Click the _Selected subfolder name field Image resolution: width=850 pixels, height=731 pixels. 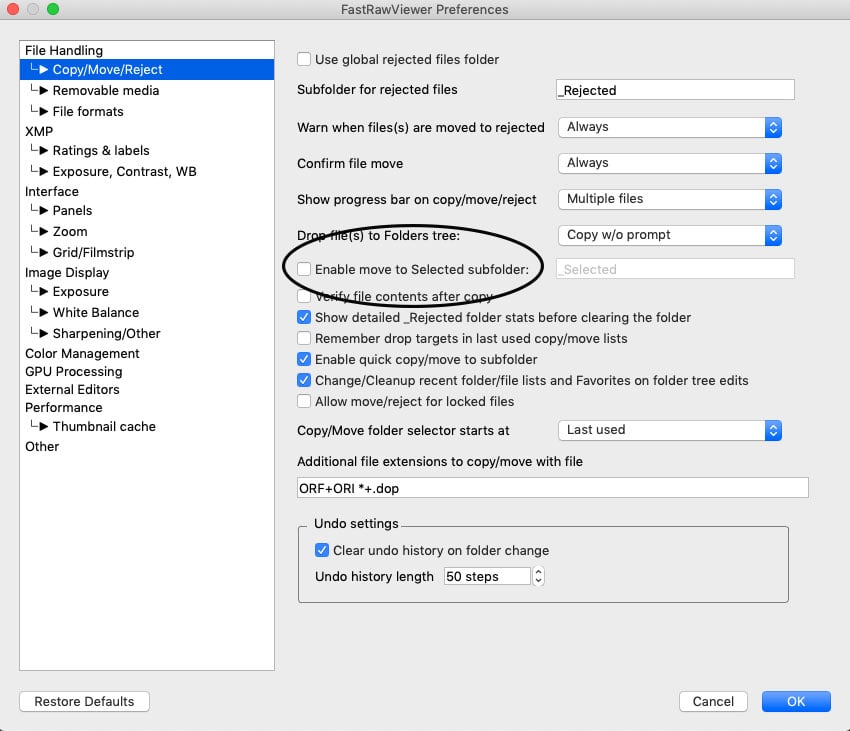click(675, 269)
